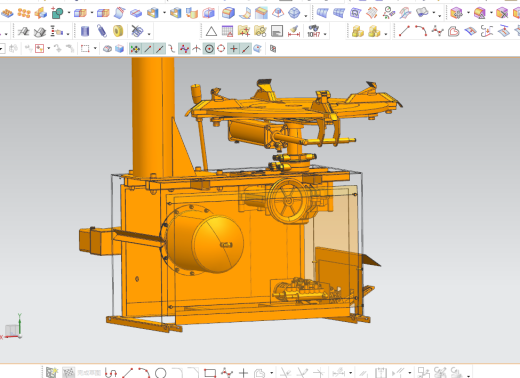Open dropdown next to red-framed filter icon

[49, 49]
